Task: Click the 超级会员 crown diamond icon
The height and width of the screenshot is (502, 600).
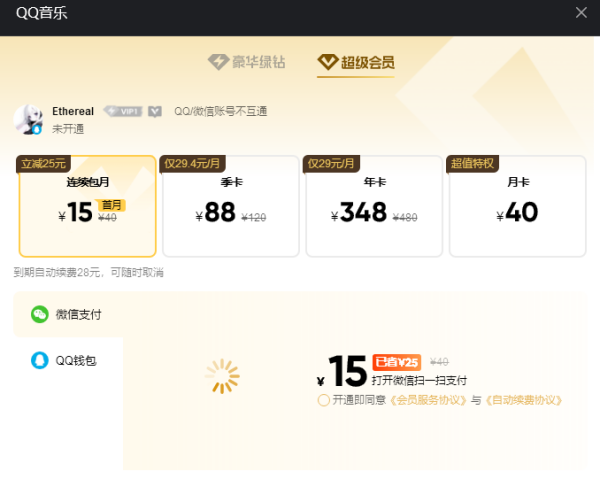Action: [327, 62]
